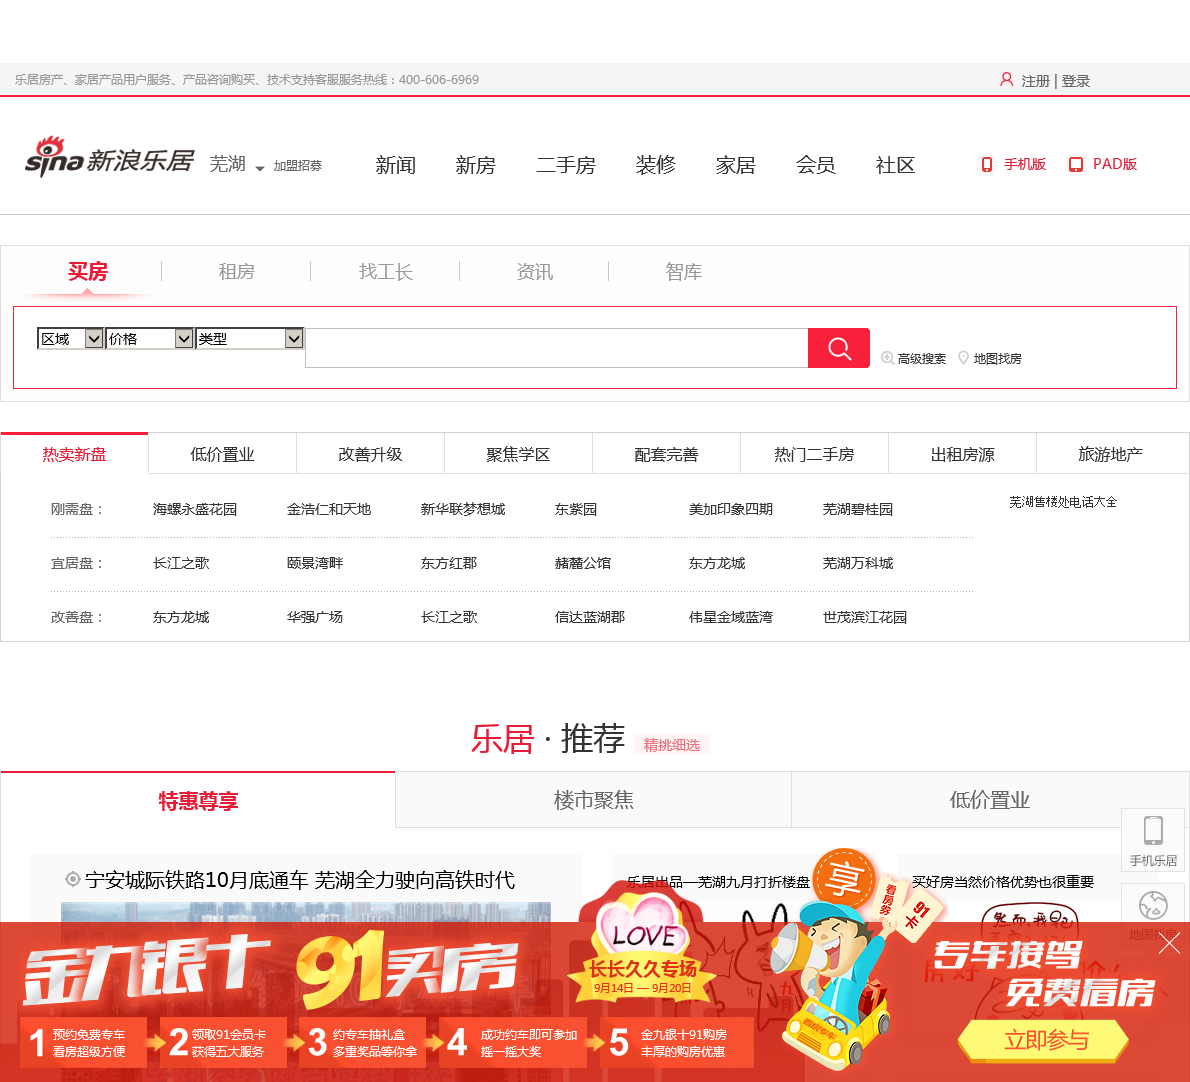Select the 热卖新盘 category tab
This screenshot has width=1190, height=1082.
pos(74,454)
